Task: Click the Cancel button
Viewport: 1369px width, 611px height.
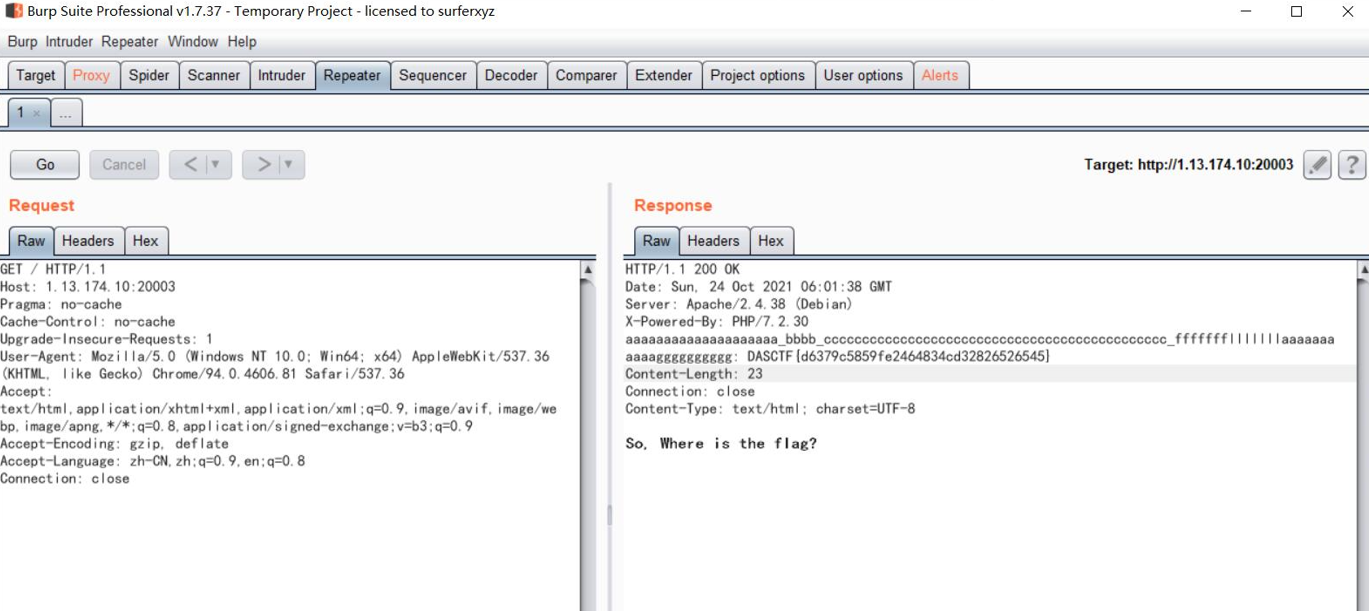Action: [124, 164]
